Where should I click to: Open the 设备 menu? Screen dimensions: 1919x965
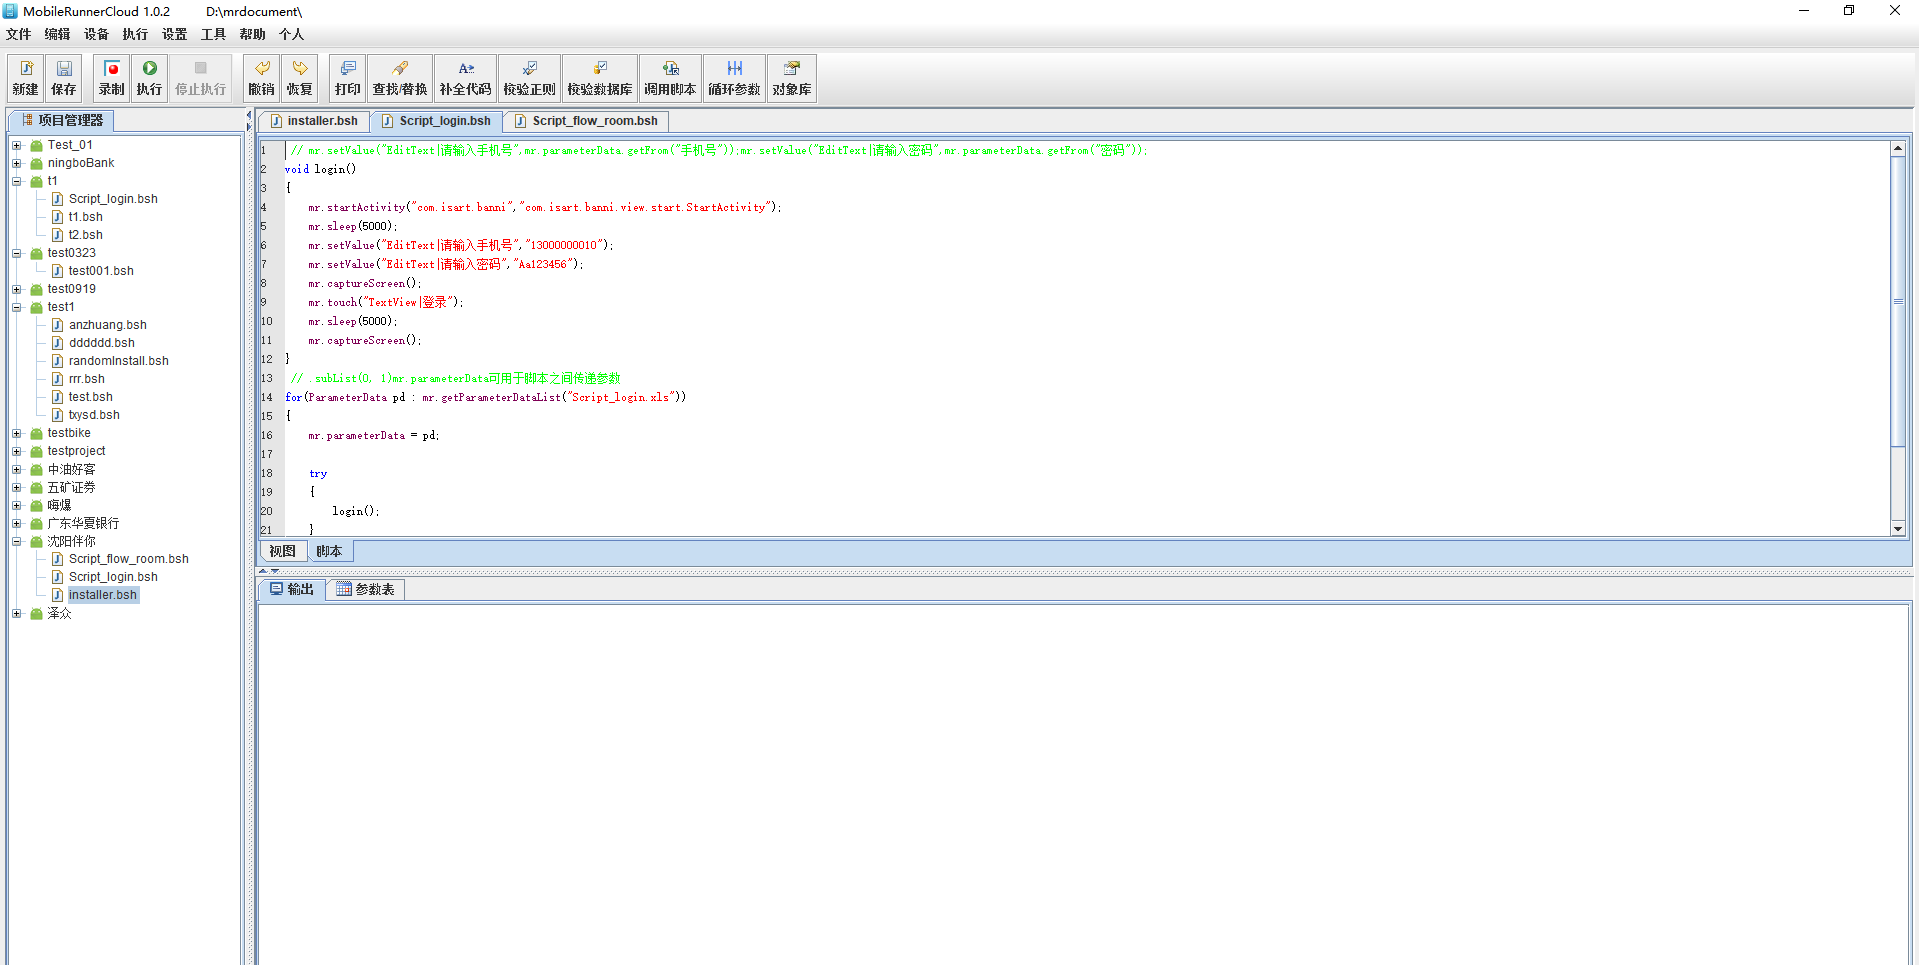[96, 34]
